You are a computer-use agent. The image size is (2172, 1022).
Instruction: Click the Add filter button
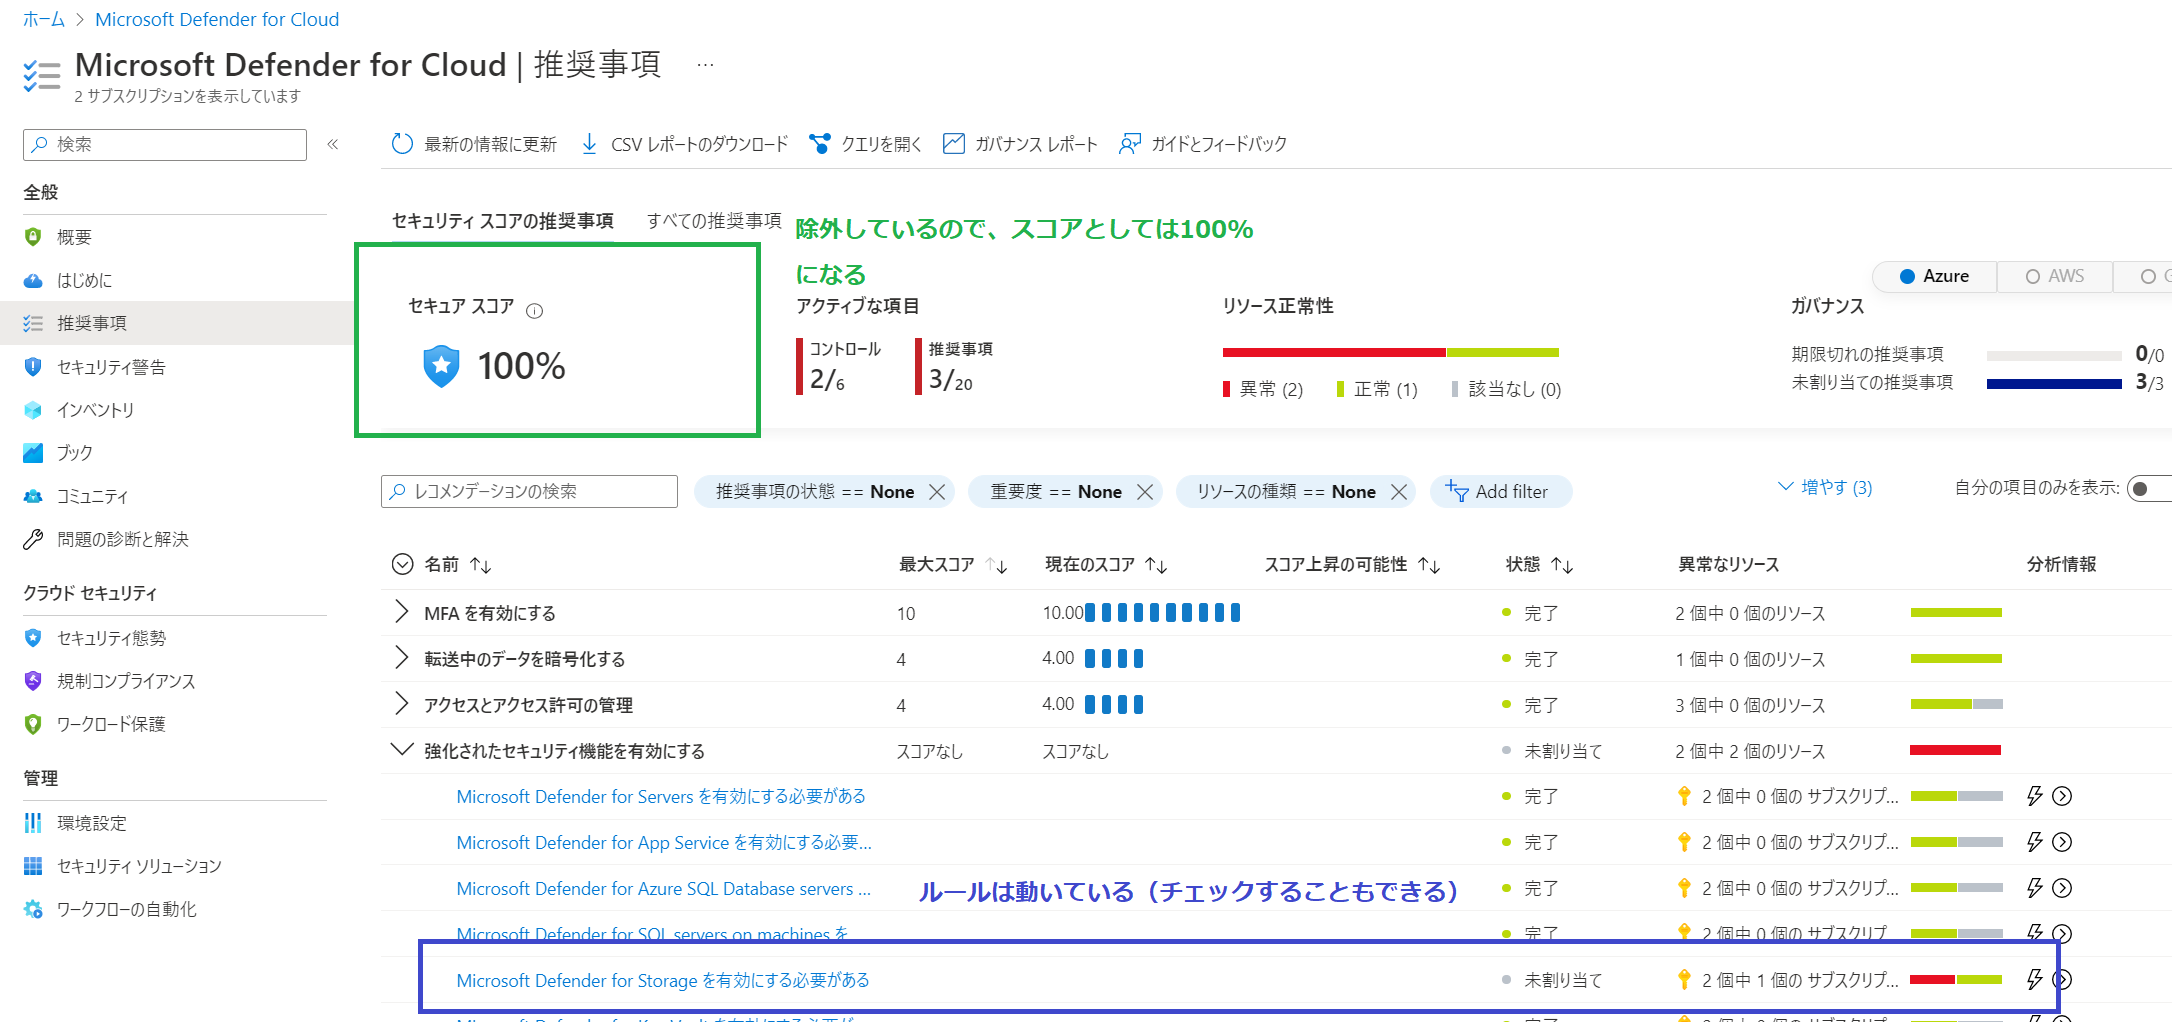[x=1500, y=492]
